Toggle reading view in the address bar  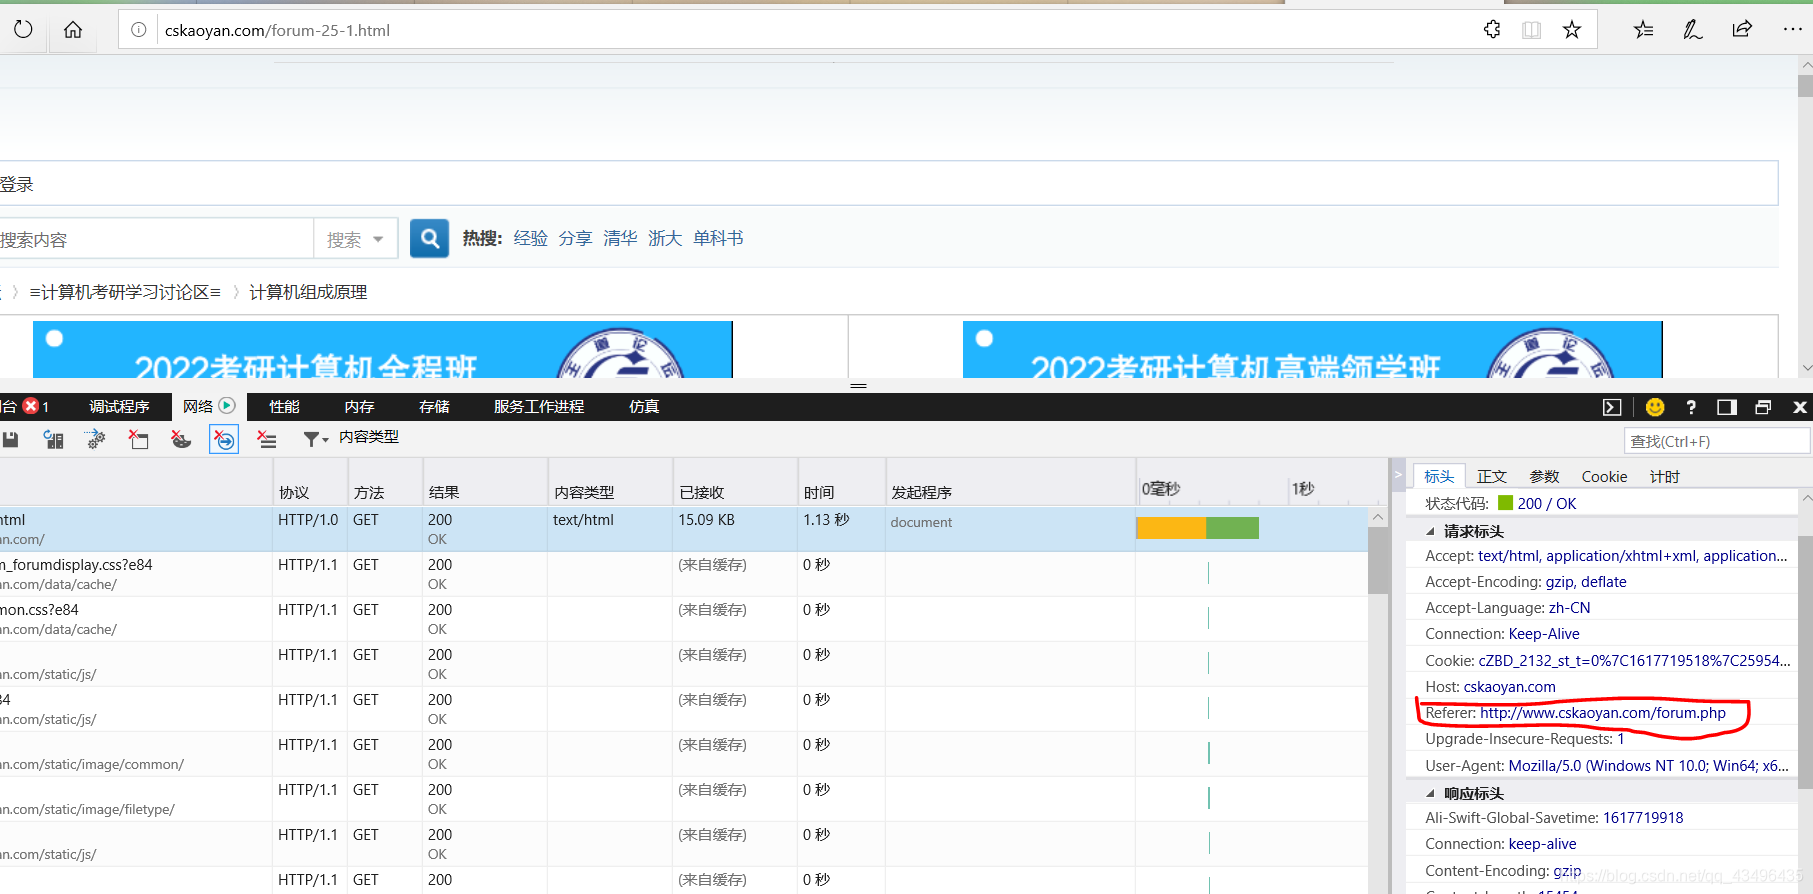[x=1531, y=30]
